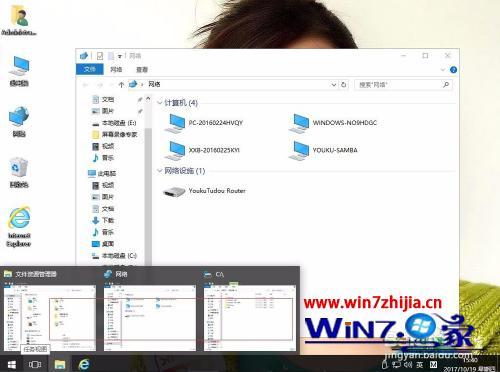This screenshot has height=372, width=500.
Task: Click the pin icon next to pinned 文档
Action: (x=140, y=99)
